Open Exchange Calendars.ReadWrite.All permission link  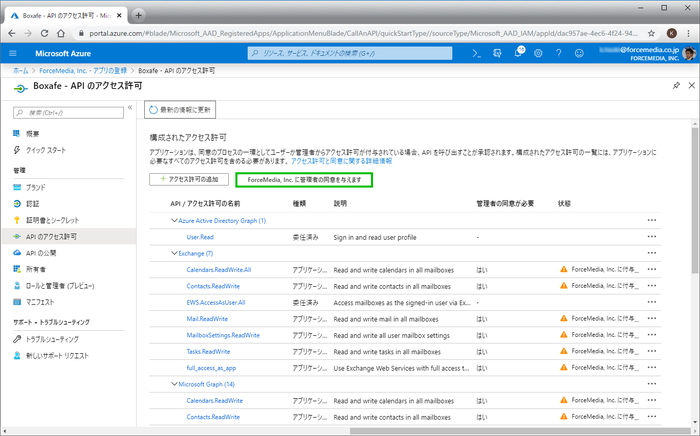pyautogui.click(x=219, y=270)
